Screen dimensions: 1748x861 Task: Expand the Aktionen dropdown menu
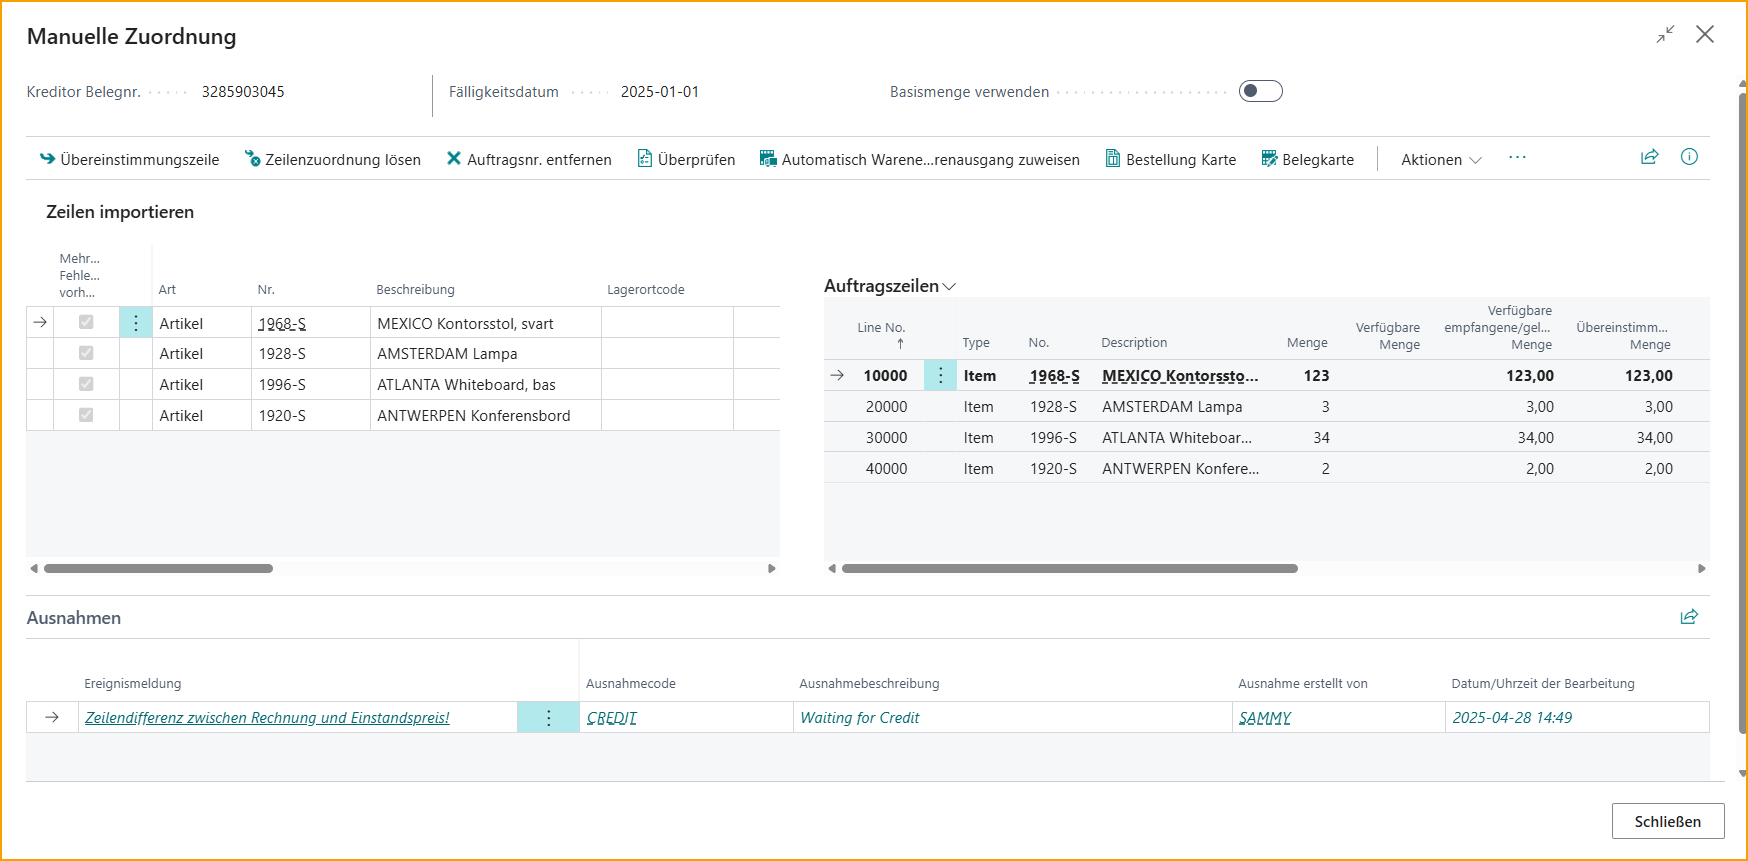coord(1441,159)
